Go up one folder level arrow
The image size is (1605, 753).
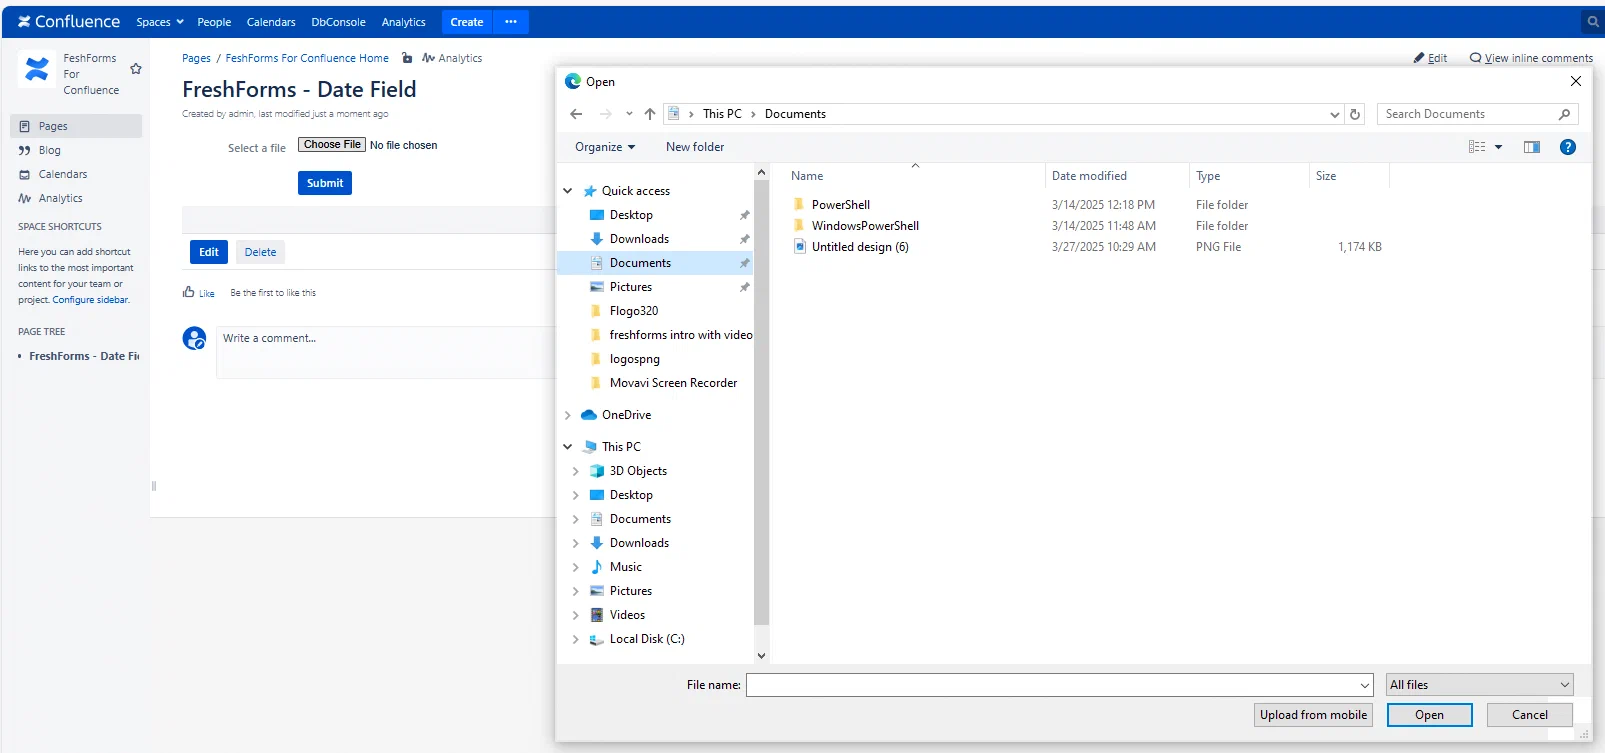tap(650, 114)
